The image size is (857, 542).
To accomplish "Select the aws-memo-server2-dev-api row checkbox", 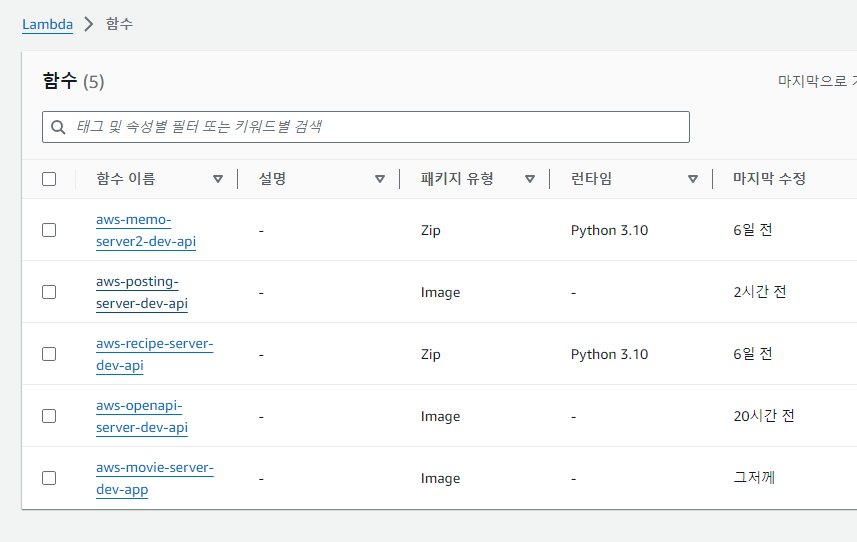I will [49, 230].
